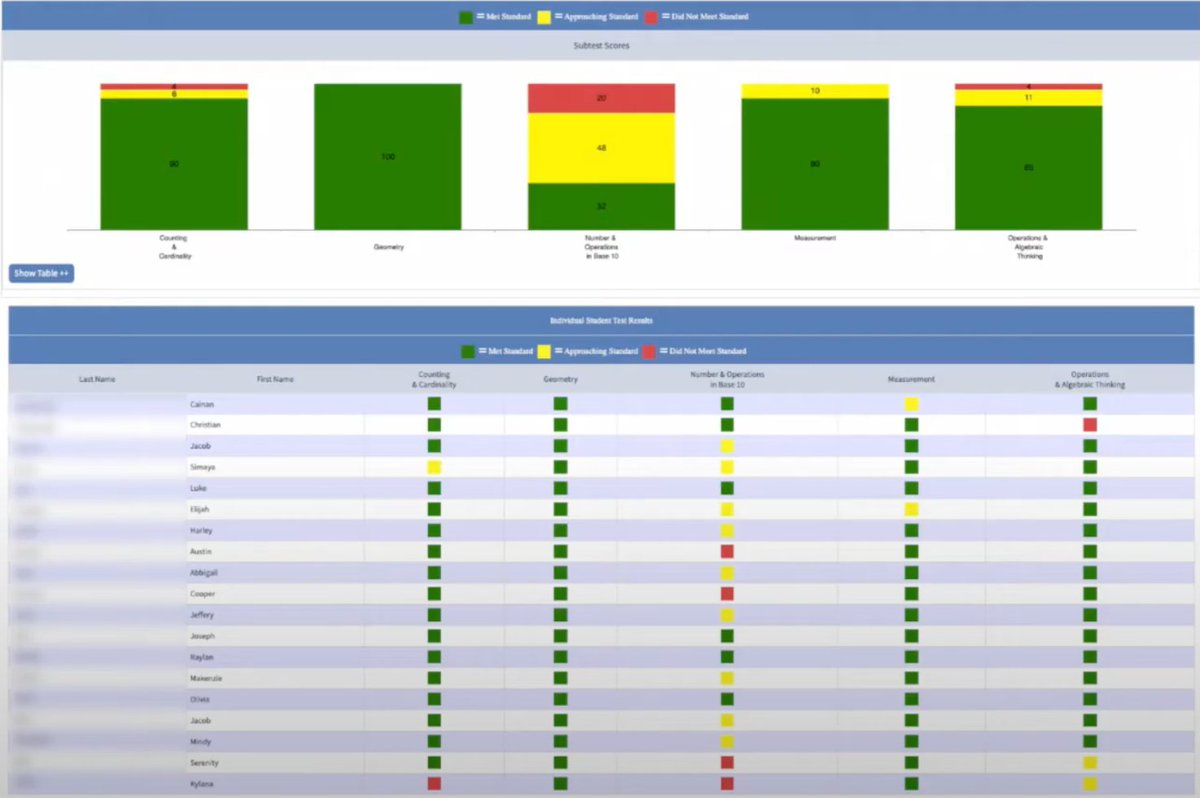Select the first name Christian
The image size is (1200, 798).
click(x=205, y=425)
